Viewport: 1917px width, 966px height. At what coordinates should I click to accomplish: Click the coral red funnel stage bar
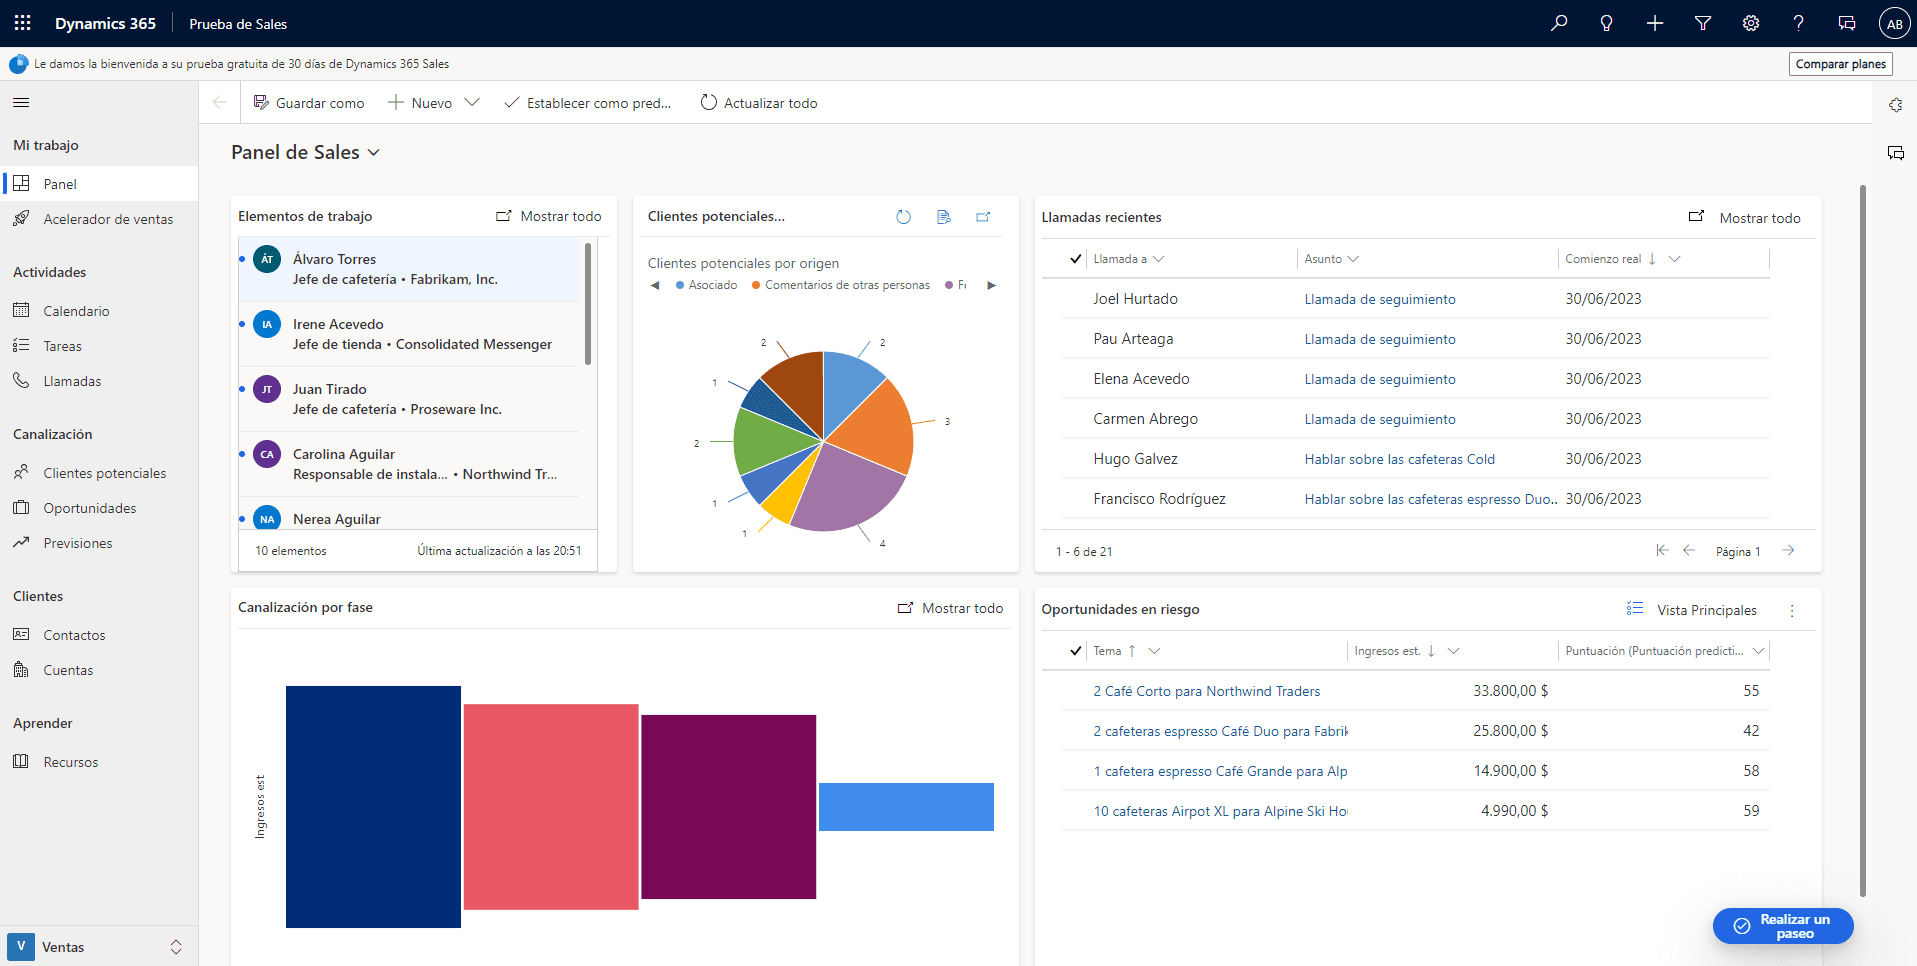551,807
